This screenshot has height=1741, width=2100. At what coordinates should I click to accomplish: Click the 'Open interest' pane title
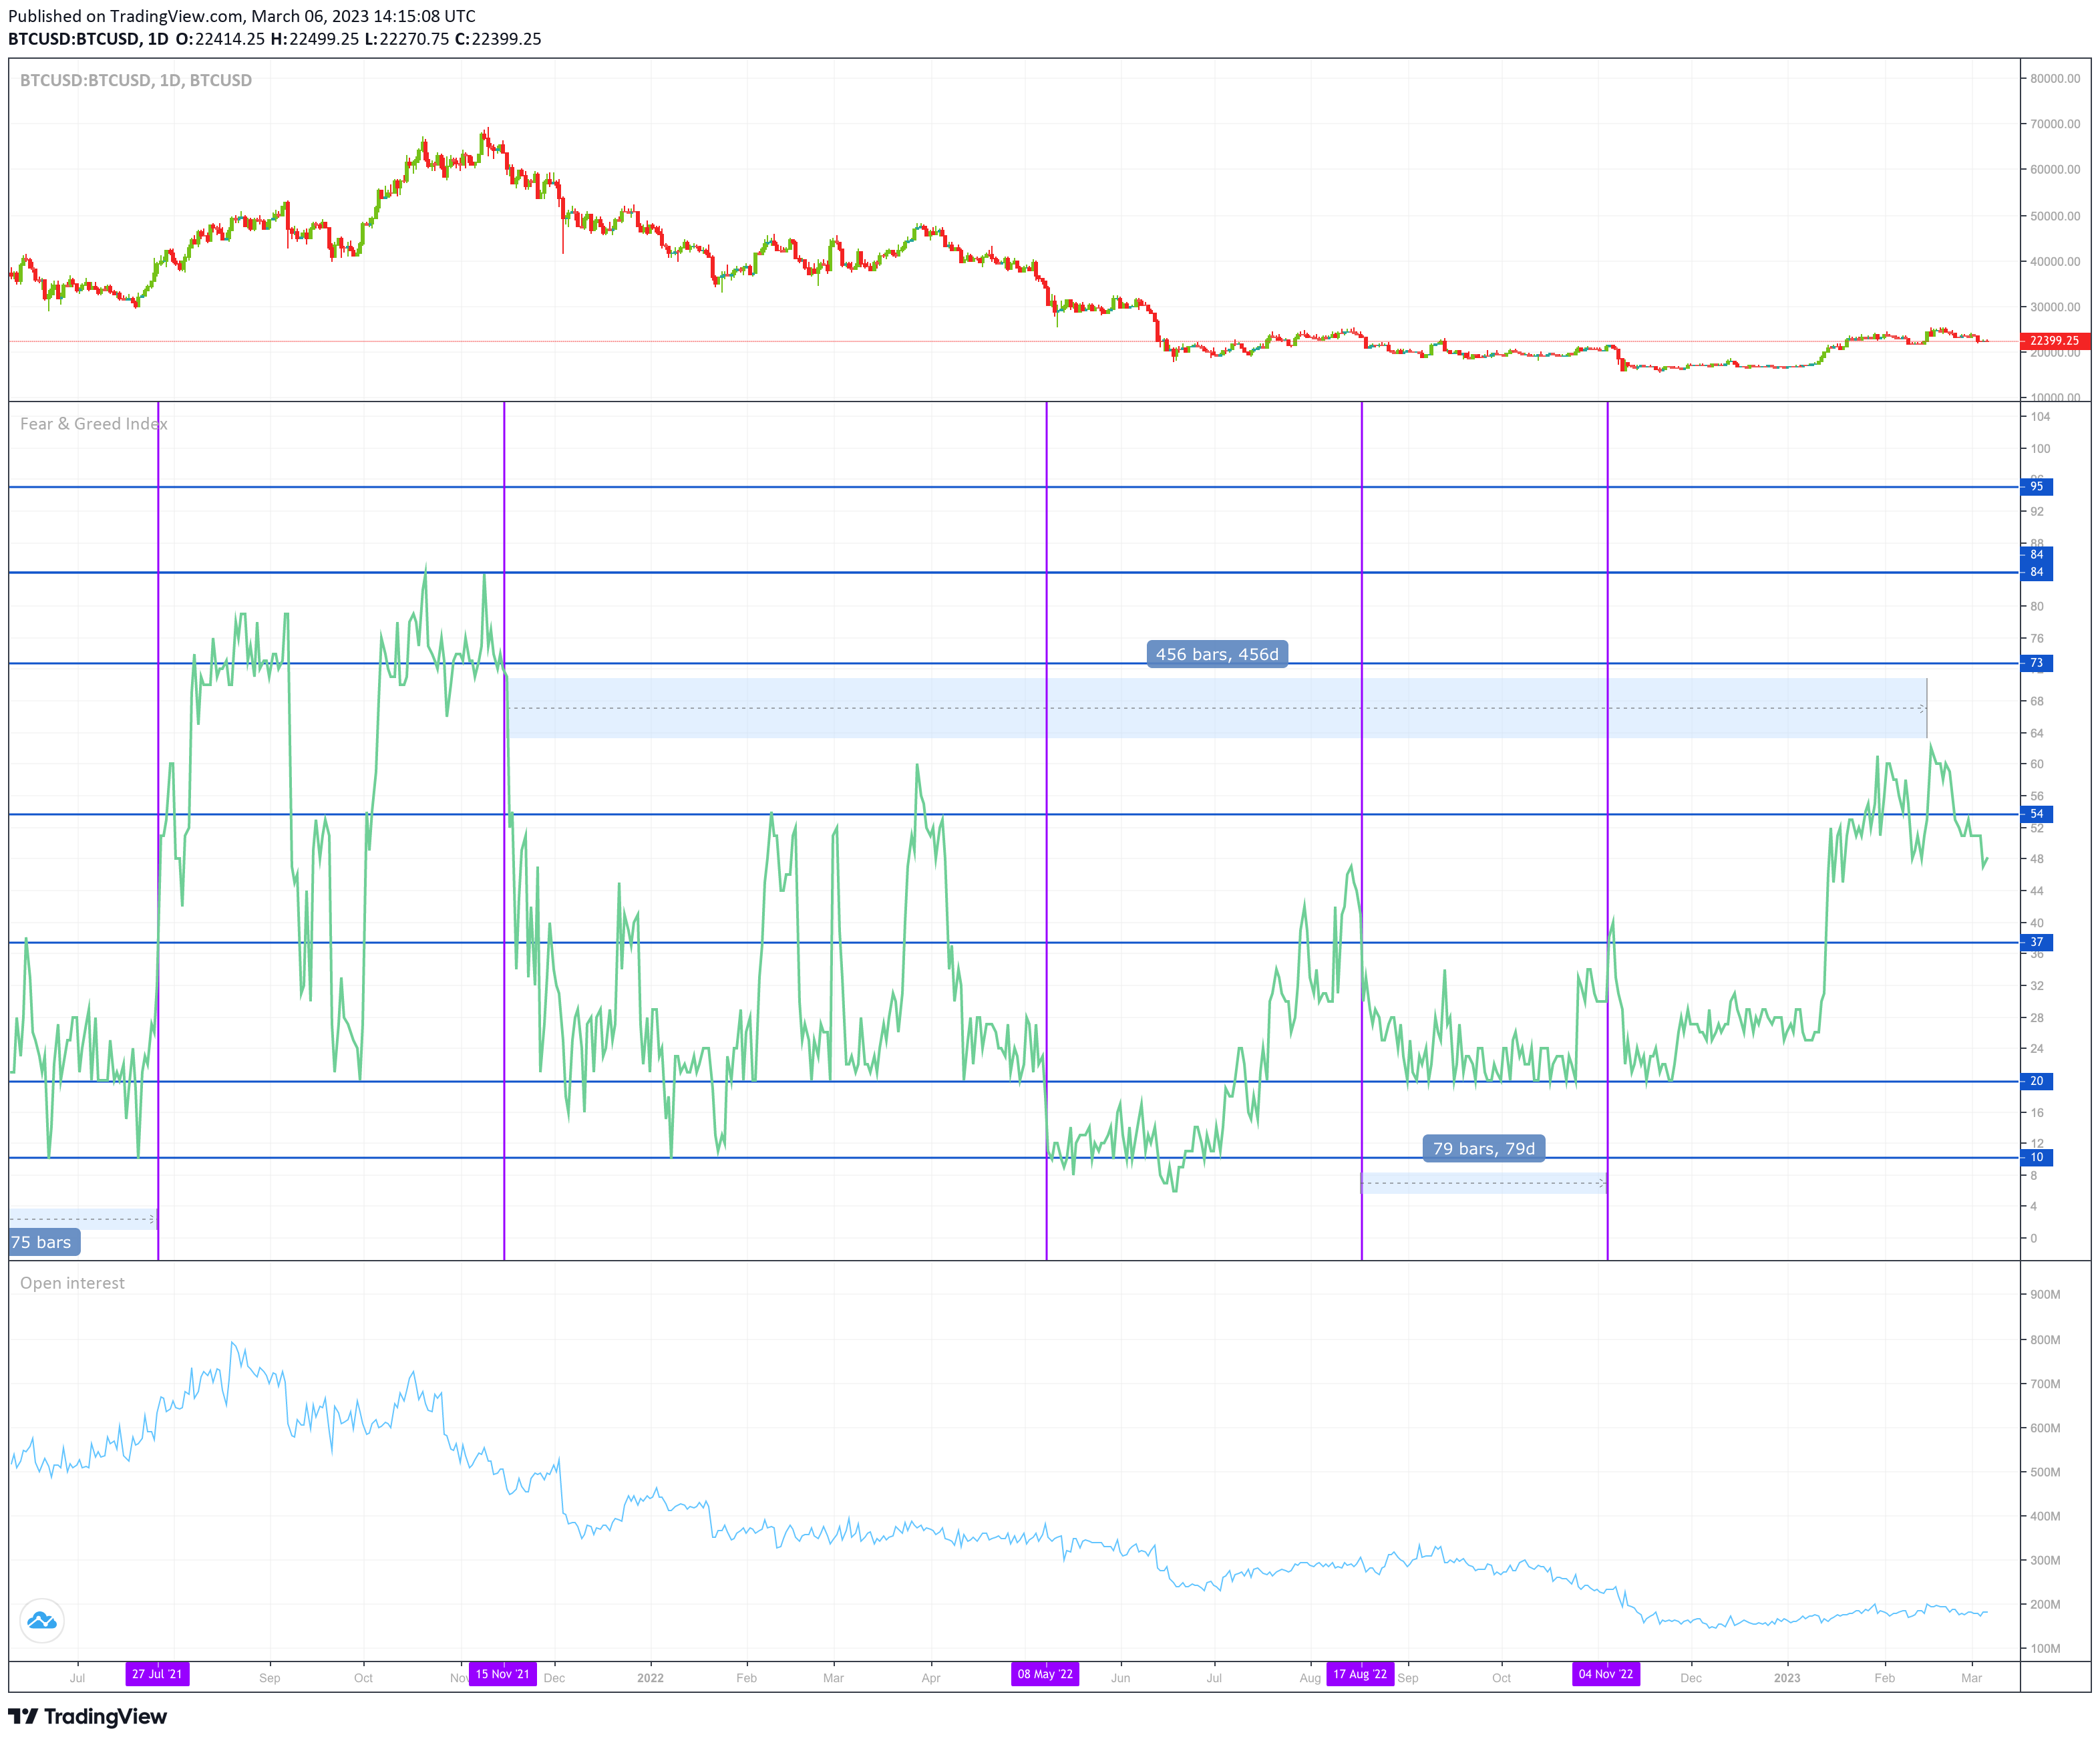(72, 1283)
